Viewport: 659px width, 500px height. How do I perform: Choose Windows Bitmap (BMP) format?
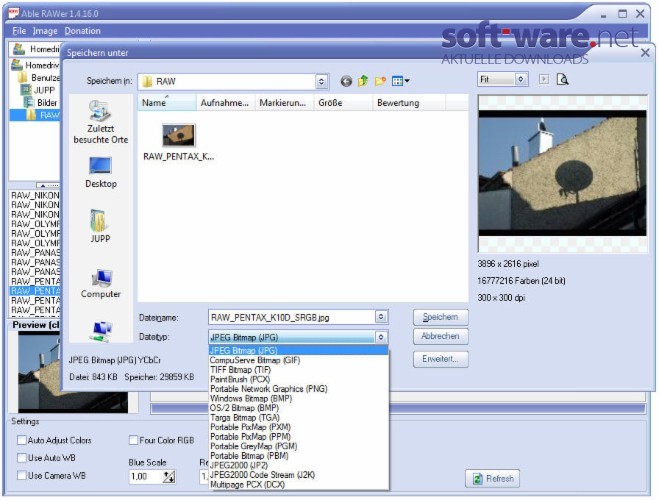click(298, 398)
